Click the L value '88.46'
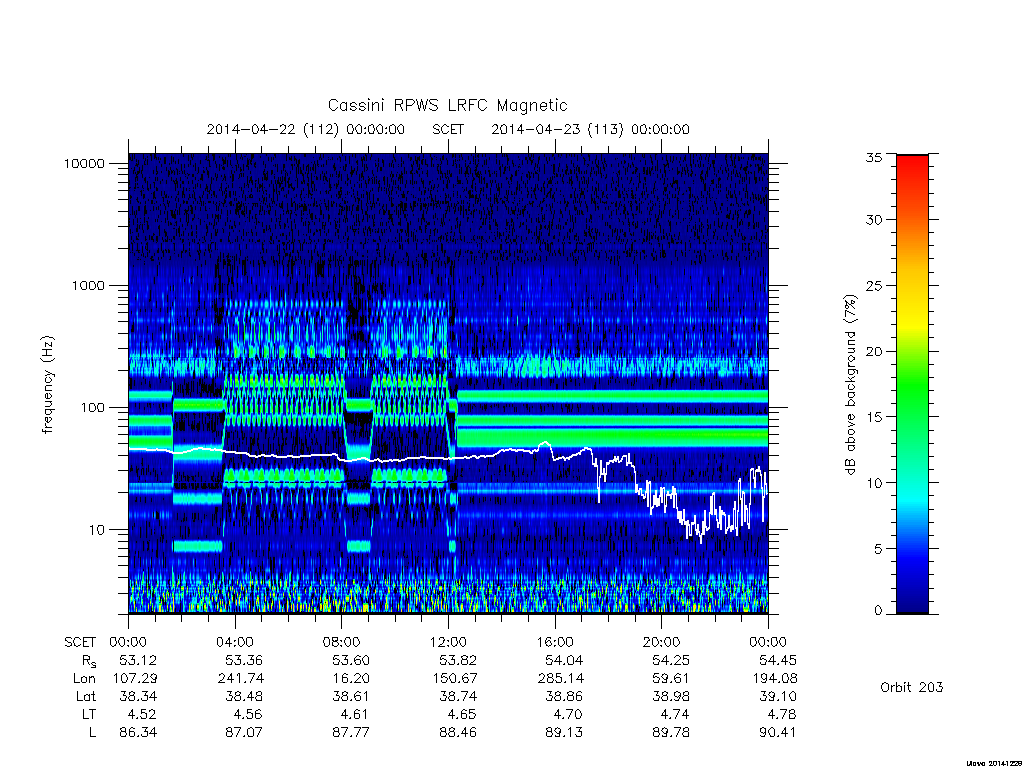This screenshot has width=1024, height=768. coord(458,732)
